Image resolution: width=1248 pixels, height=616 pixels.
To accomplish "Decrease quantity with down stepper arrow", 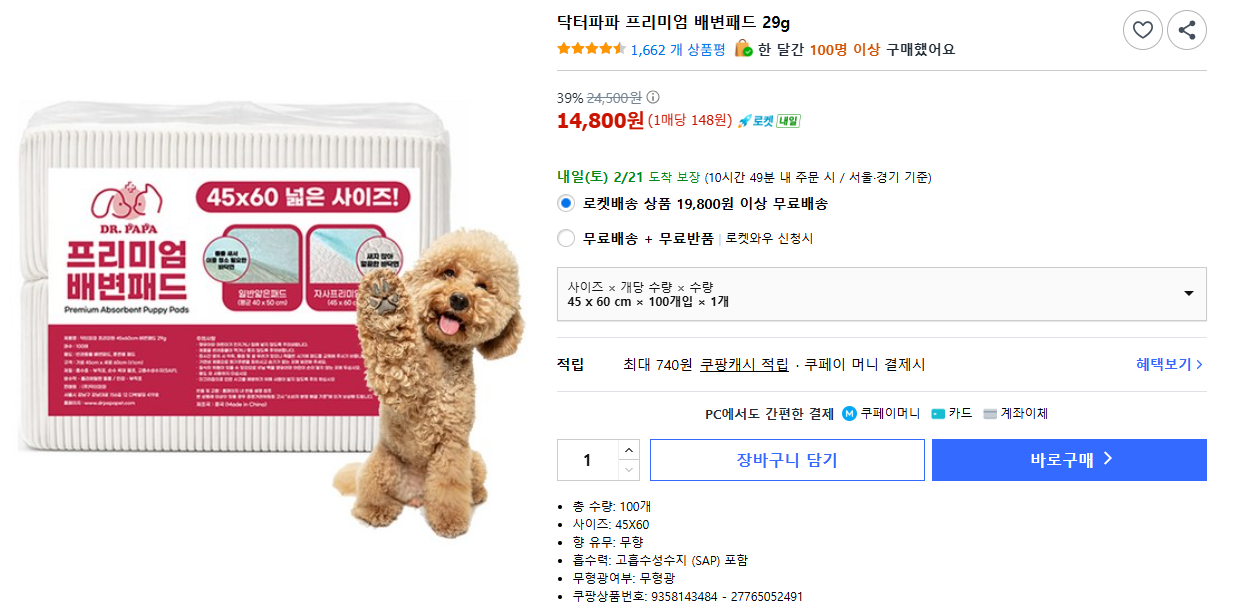I will (628, 470).
